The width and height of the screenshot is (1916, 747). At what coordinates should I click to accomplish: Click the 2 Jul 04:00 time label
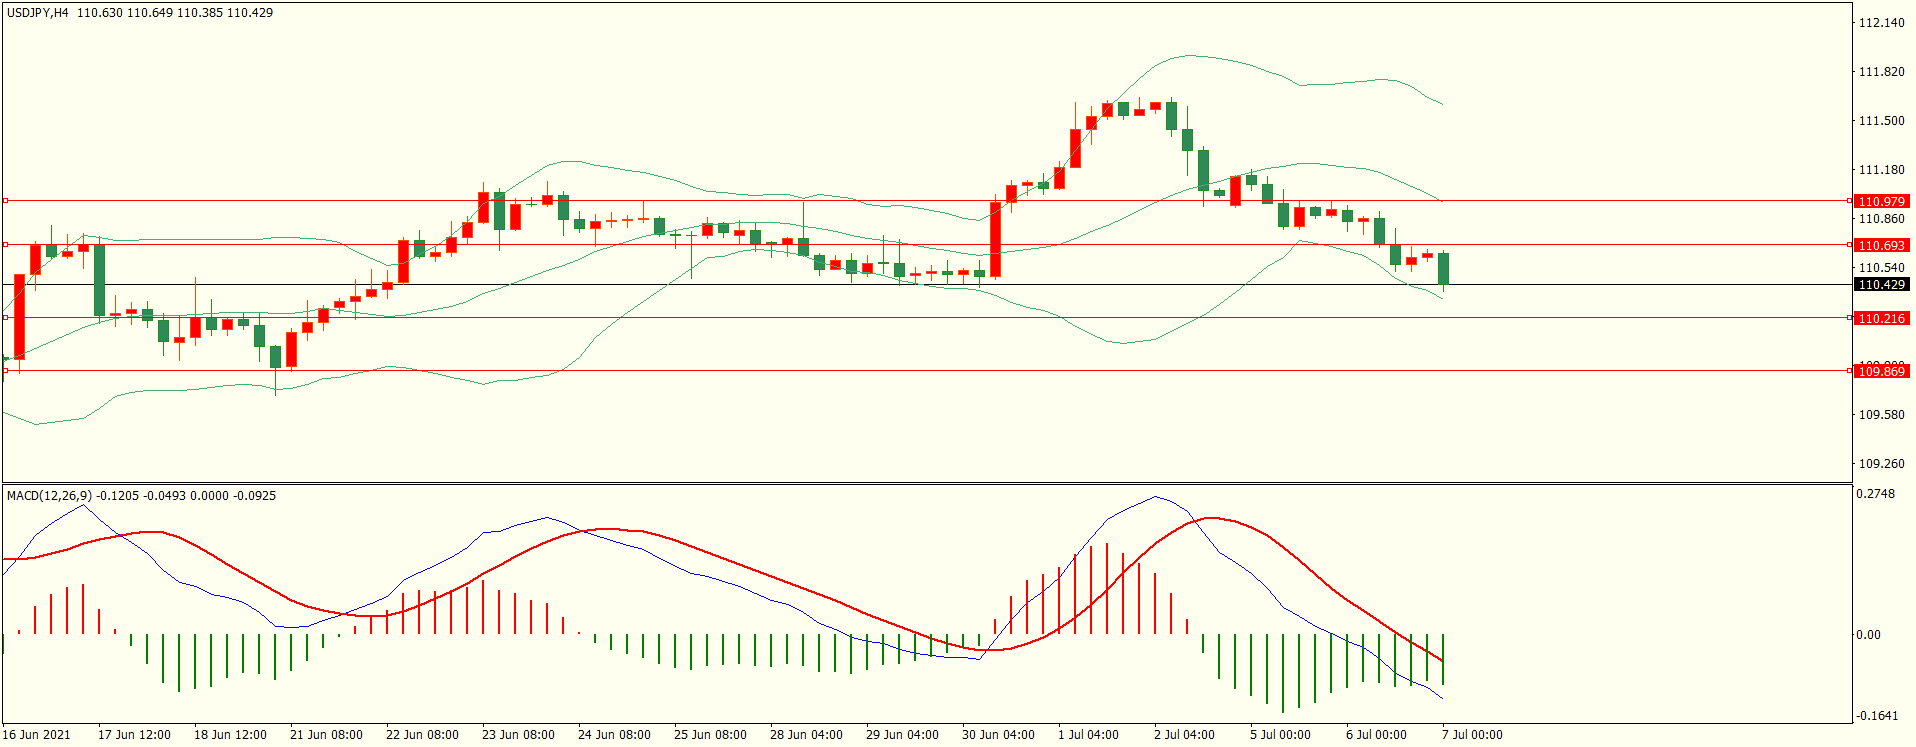[1184, 735]
